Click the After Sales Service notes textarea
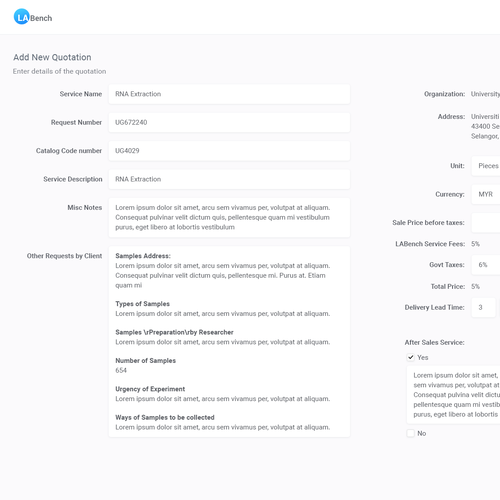 point(453,395)
